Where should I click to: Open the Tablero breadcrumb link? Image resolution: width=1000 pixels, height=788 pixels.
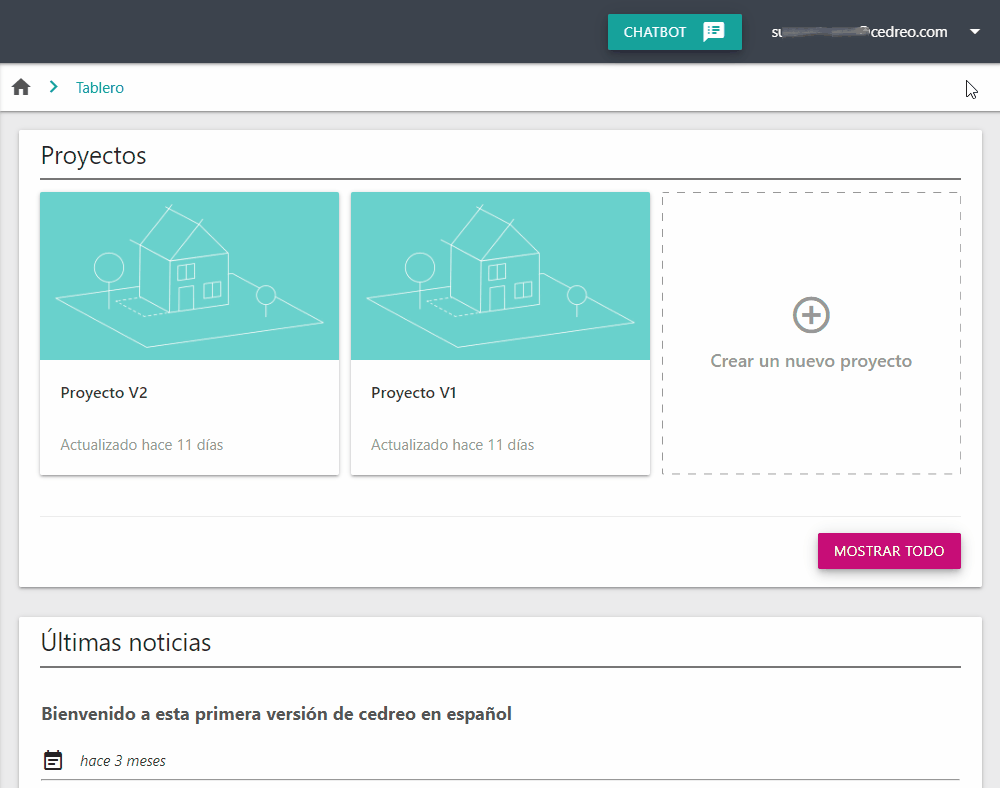(99, 87)
